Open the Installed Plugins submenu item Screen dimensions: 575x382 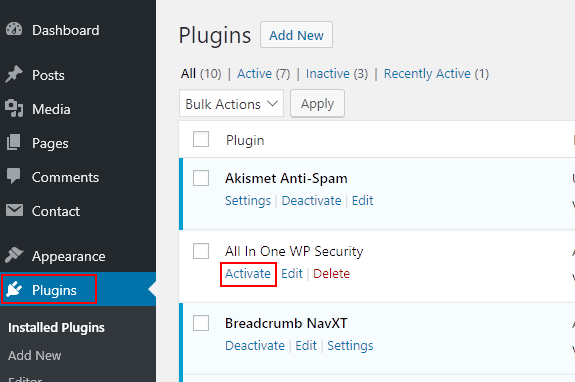(x=56, y=327)
